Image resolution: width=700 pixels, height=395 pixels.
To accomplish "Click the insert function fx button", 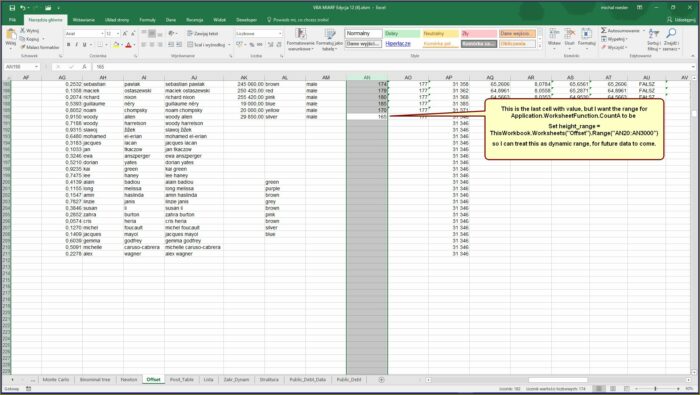I will [84, 67].
